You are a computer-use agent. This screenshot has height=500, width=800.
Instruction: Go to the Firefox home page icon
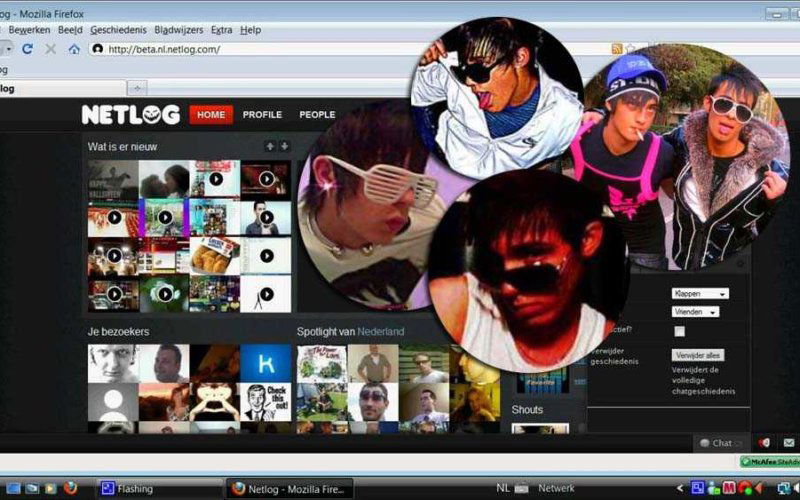click(x=74, y=49)
